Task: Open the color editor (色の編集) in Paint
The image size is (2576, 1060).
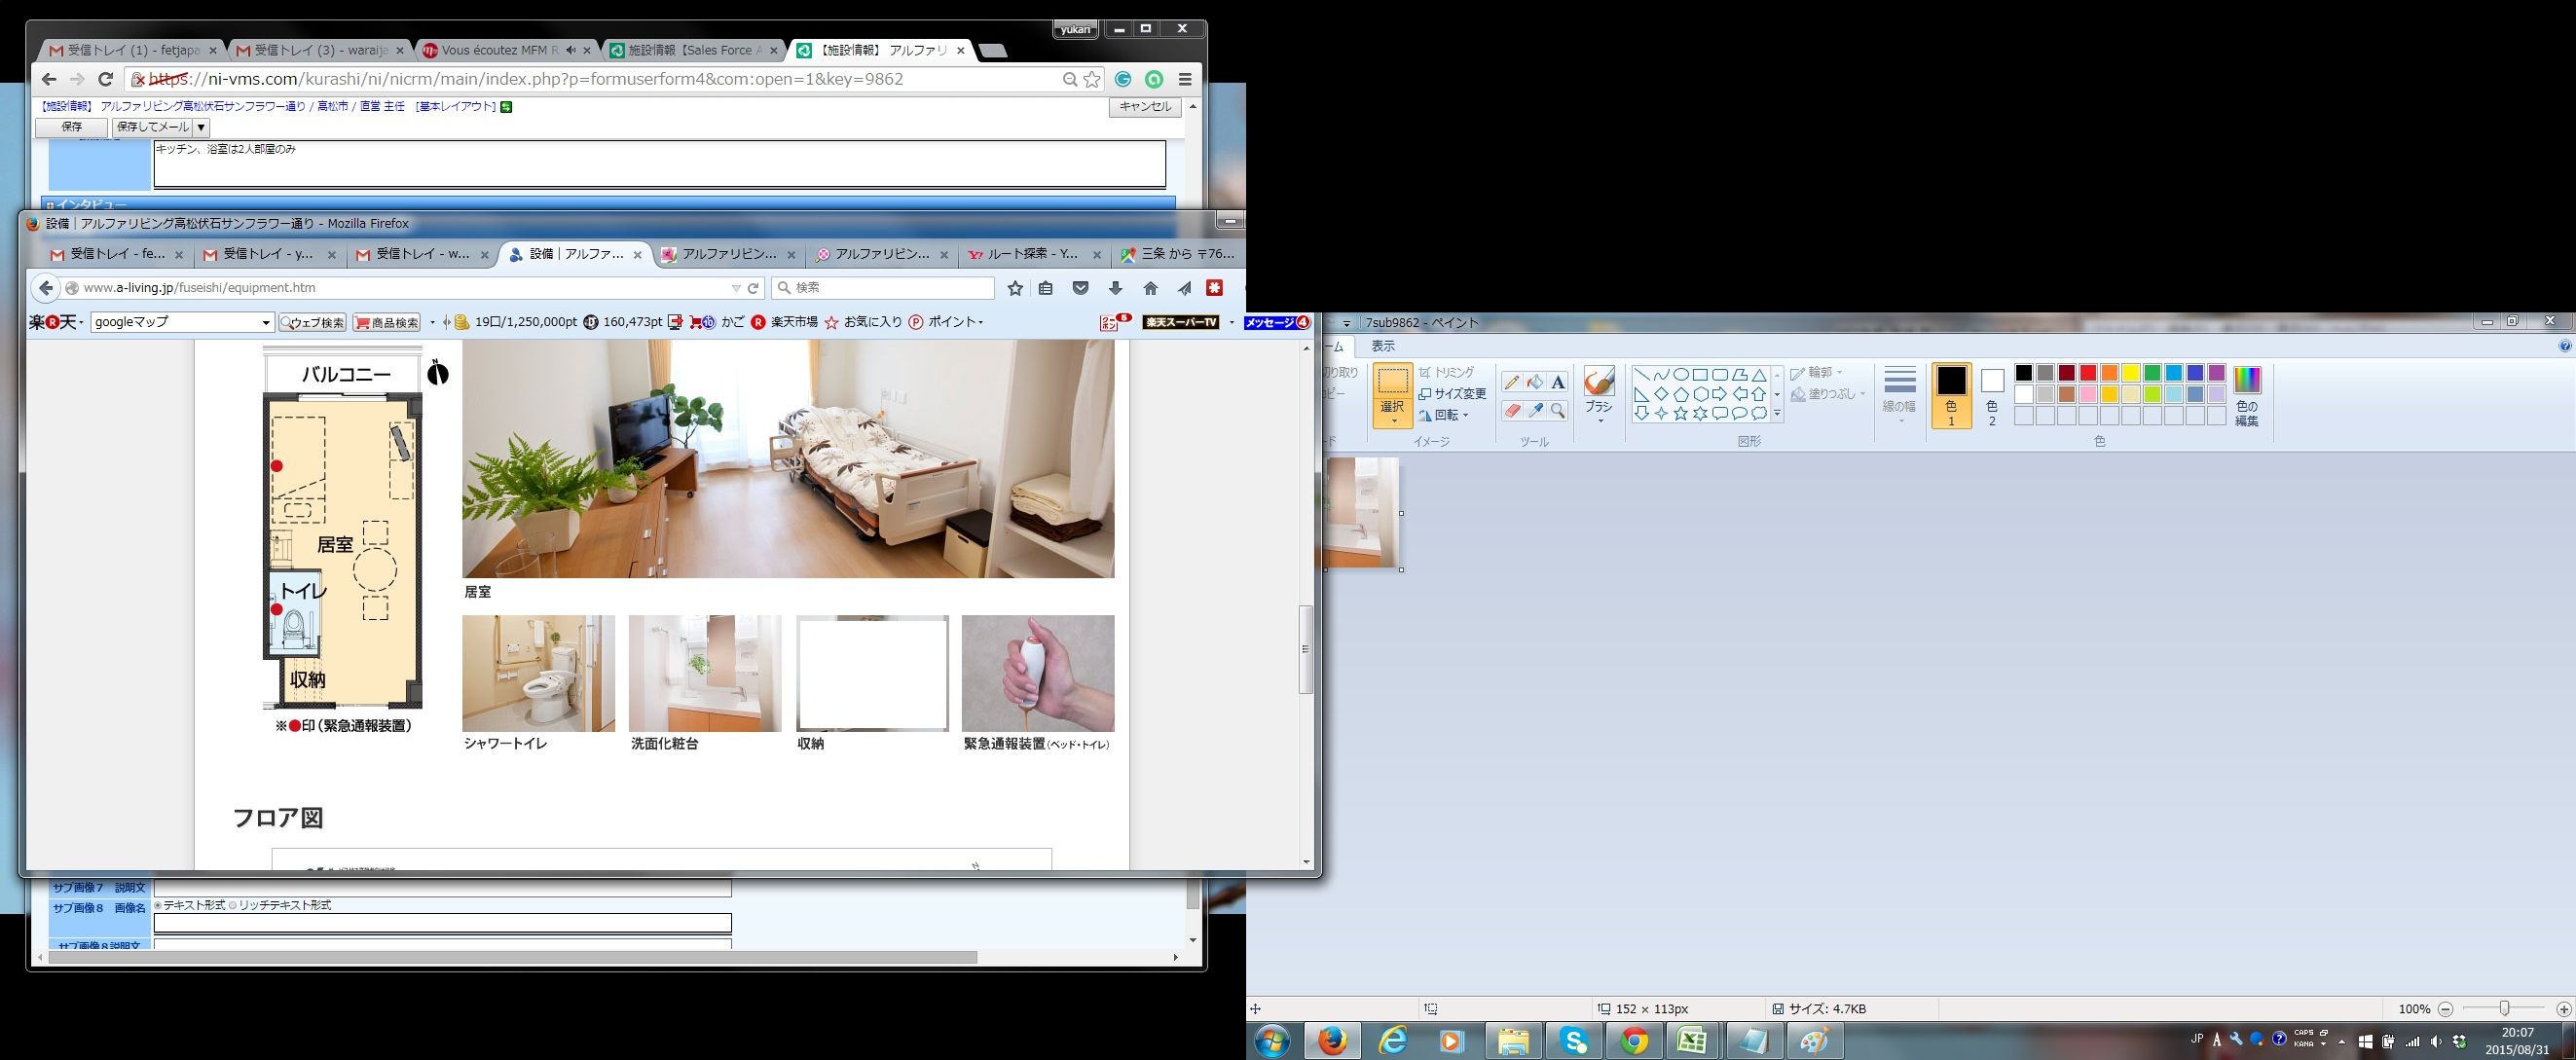Action: pos(2247,396)
